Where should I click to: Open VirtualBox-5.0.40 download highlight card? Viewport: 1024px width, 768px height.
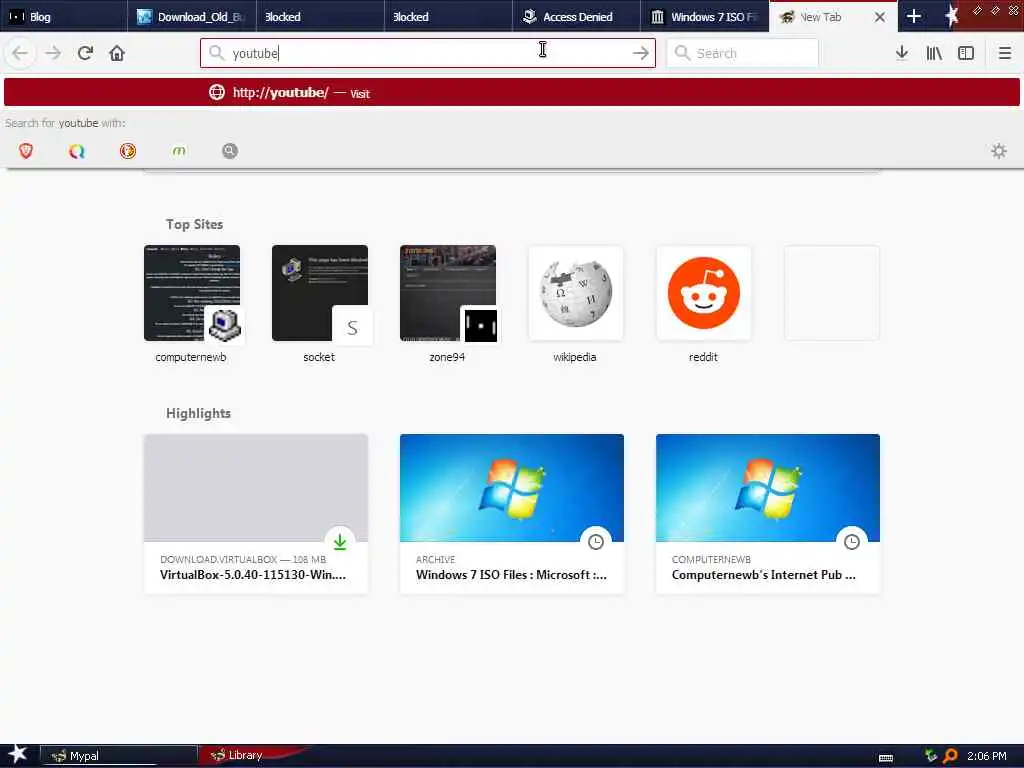[x=255, y=514]
